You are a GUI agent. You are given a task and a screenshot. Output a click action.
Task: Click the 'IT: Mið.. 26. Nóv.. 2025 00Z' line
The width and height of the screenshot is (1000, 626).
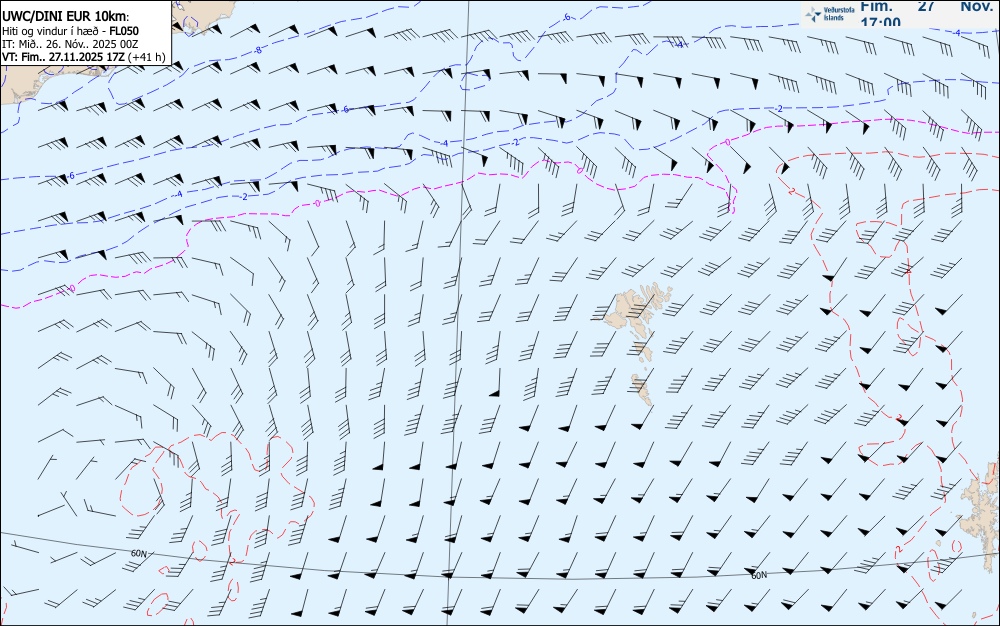[70, 44]
